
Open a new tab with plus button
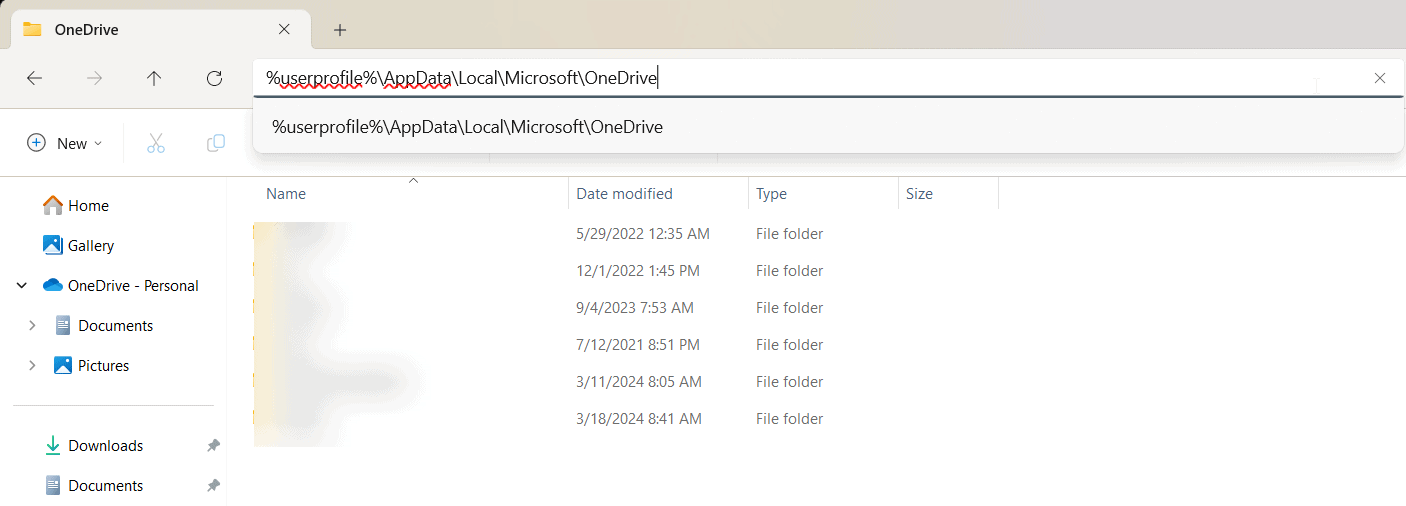(x=340, y=30)
